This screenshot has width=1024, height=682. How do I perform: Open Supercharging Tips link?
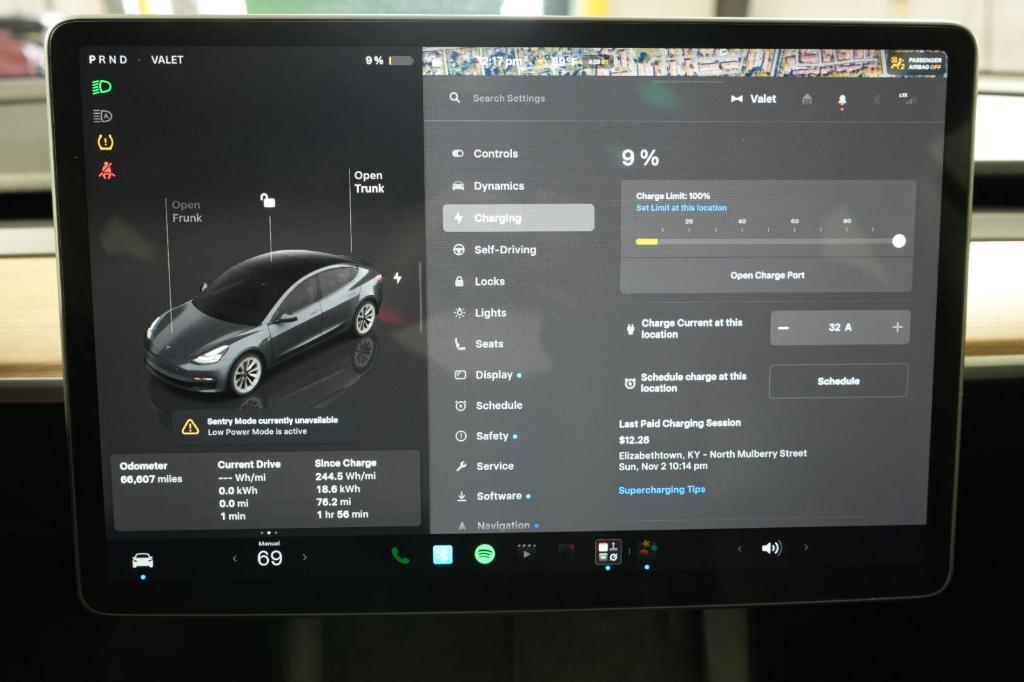[662, 489]
